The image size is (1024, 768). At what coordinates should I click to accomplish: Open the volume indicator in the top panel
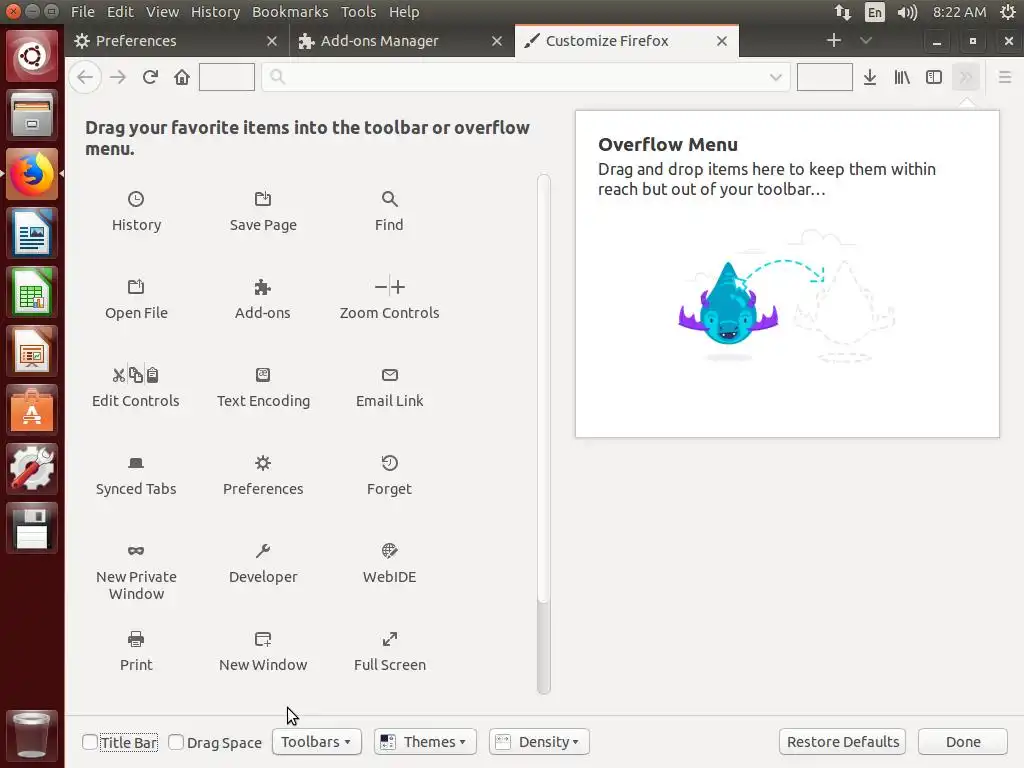907,12
